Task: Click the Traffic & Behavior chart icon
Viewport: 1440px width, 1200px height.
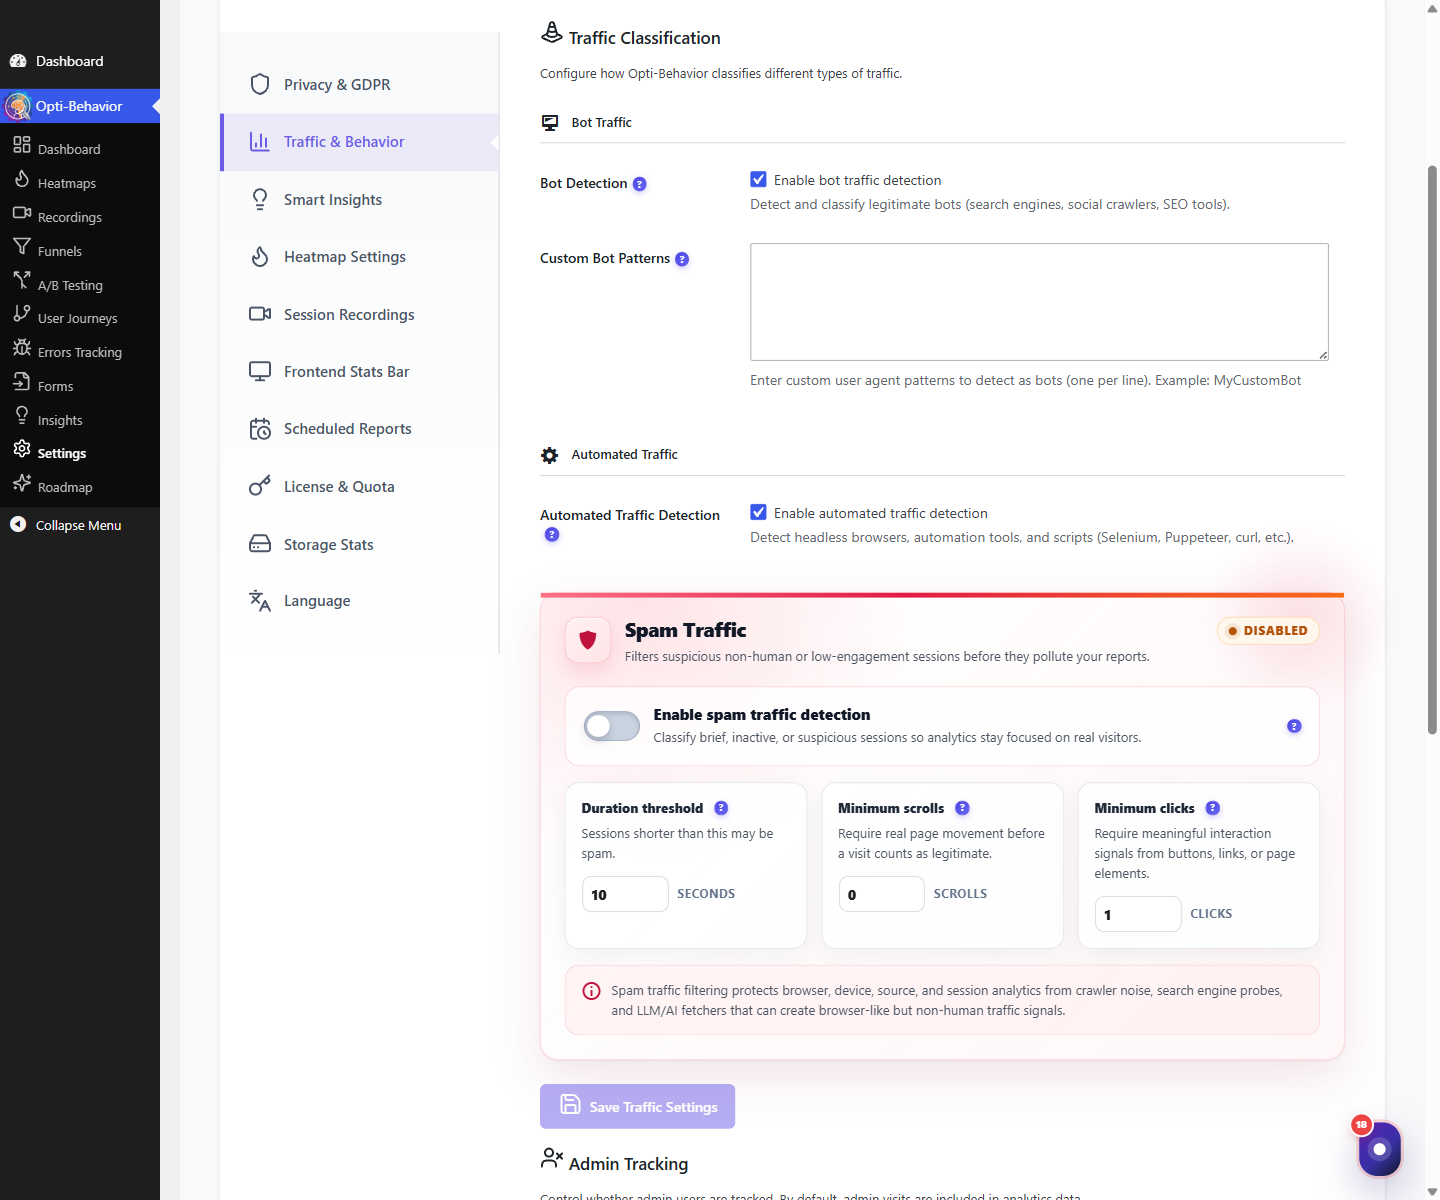Action: [x=260, y=142]
